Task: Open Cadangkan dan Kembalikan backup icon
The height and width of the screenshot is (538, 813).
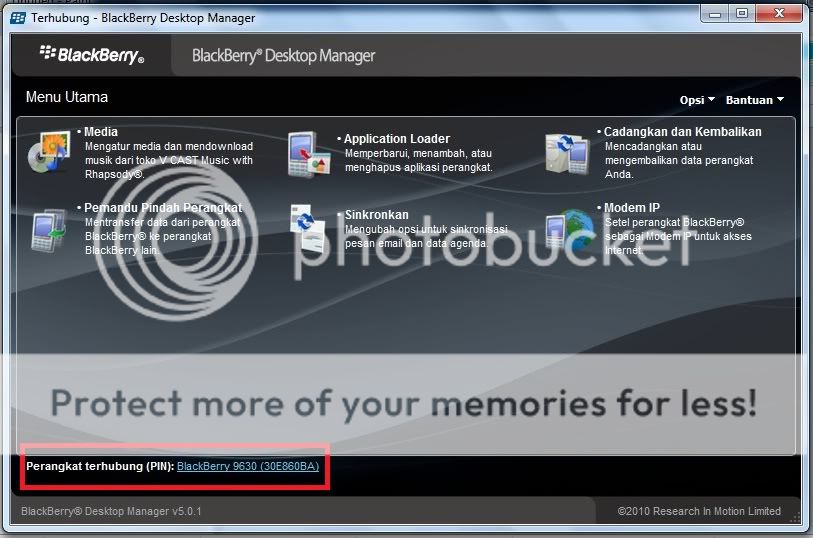Action: pos(567,153)
